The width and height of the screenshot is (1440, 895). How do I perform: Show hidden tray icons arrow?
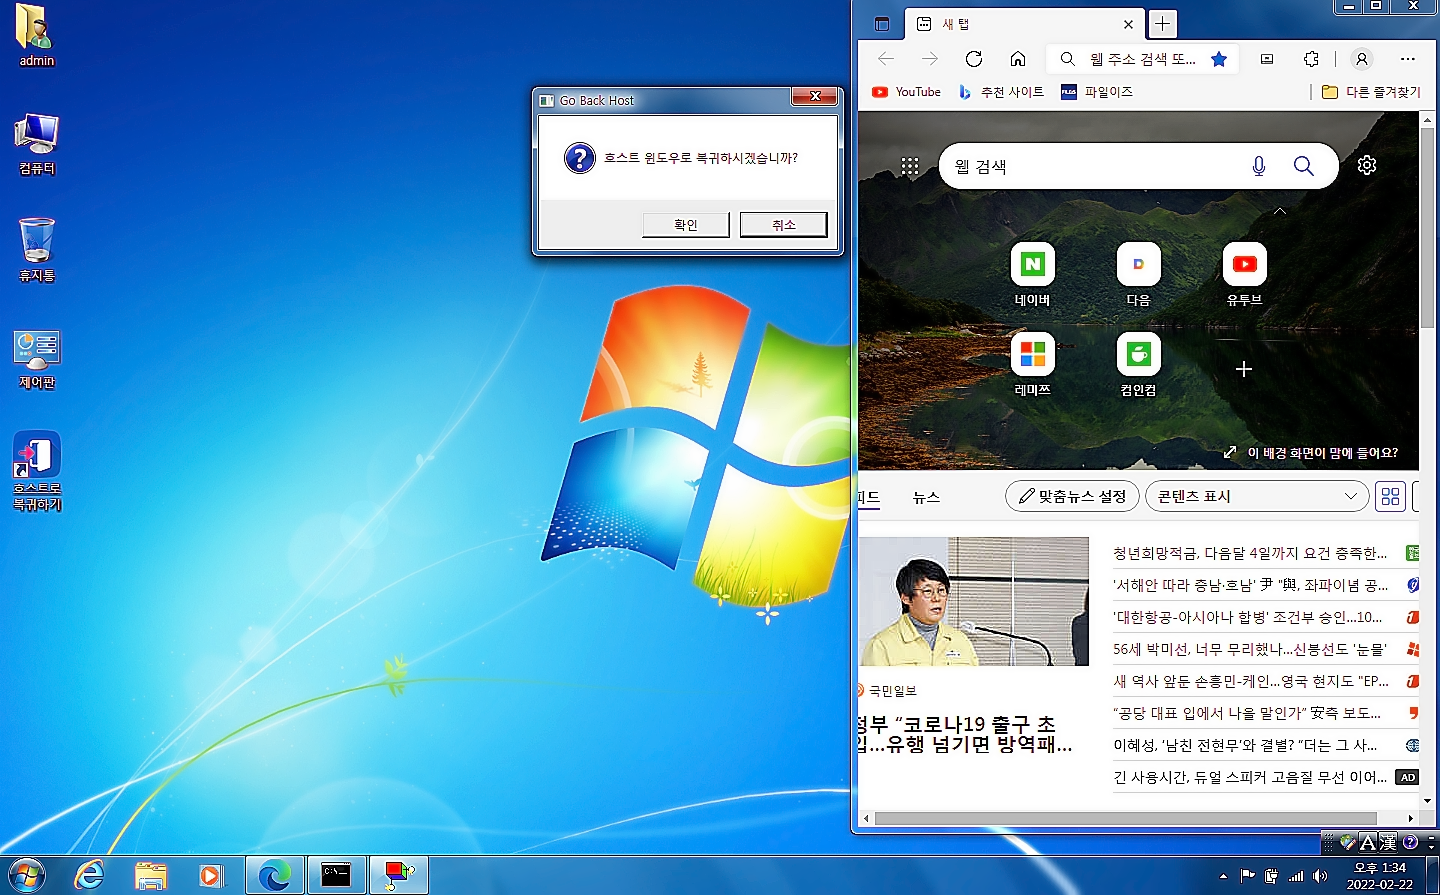[1223, 876]
